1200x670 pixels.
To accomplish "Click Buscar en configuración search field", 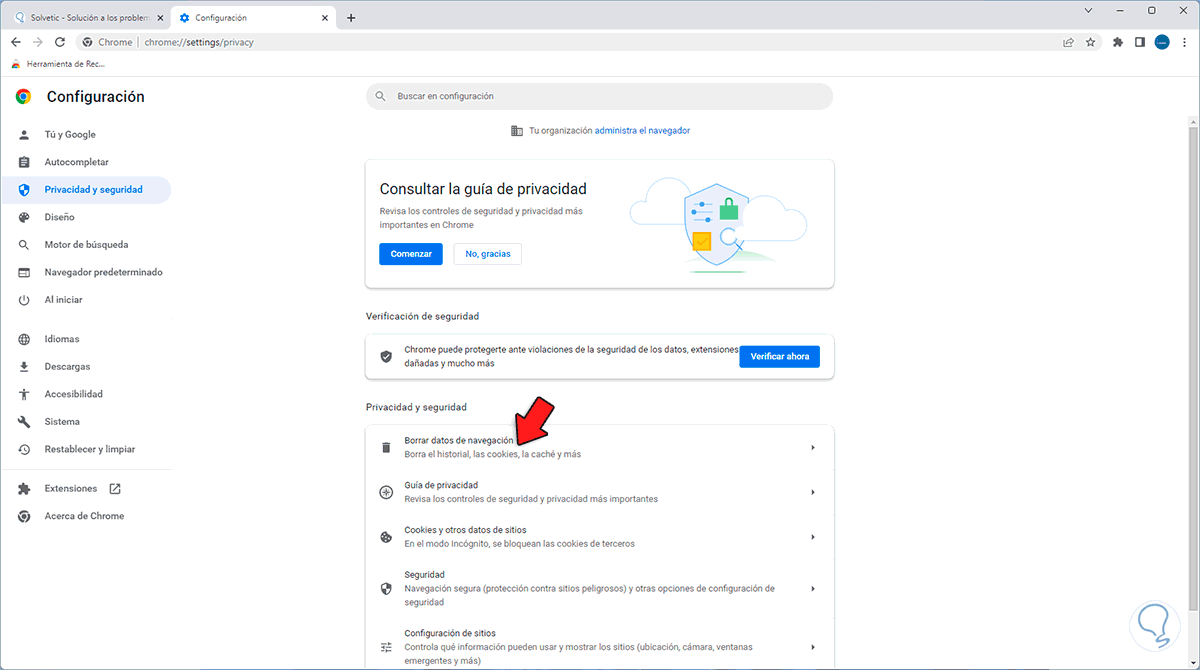I will pyautogui.click(x=599, y=96).
